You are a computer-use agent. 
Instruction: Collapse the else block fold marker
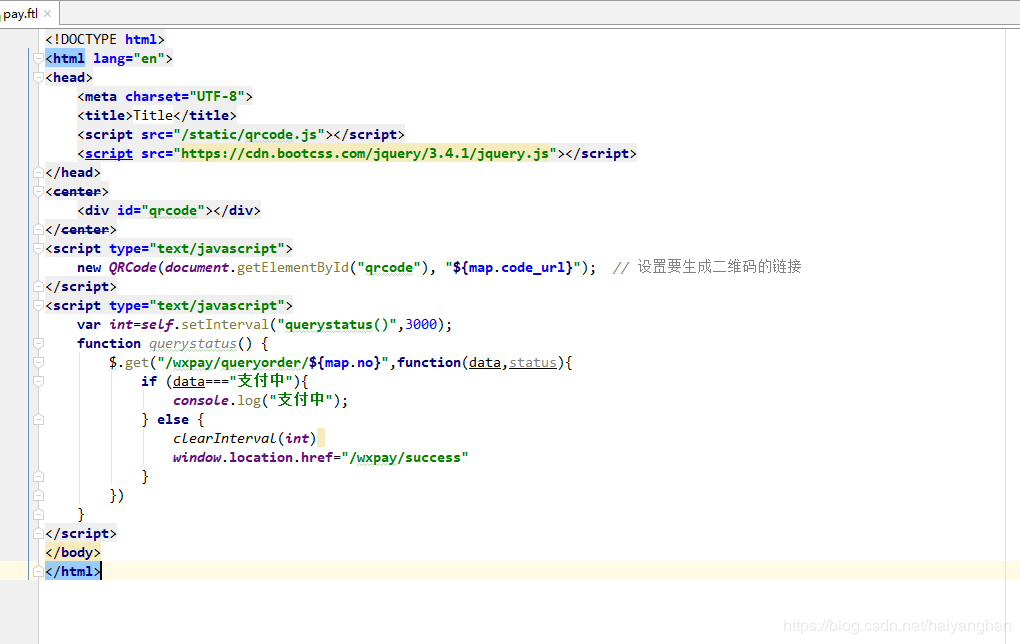tap(38, 420)
